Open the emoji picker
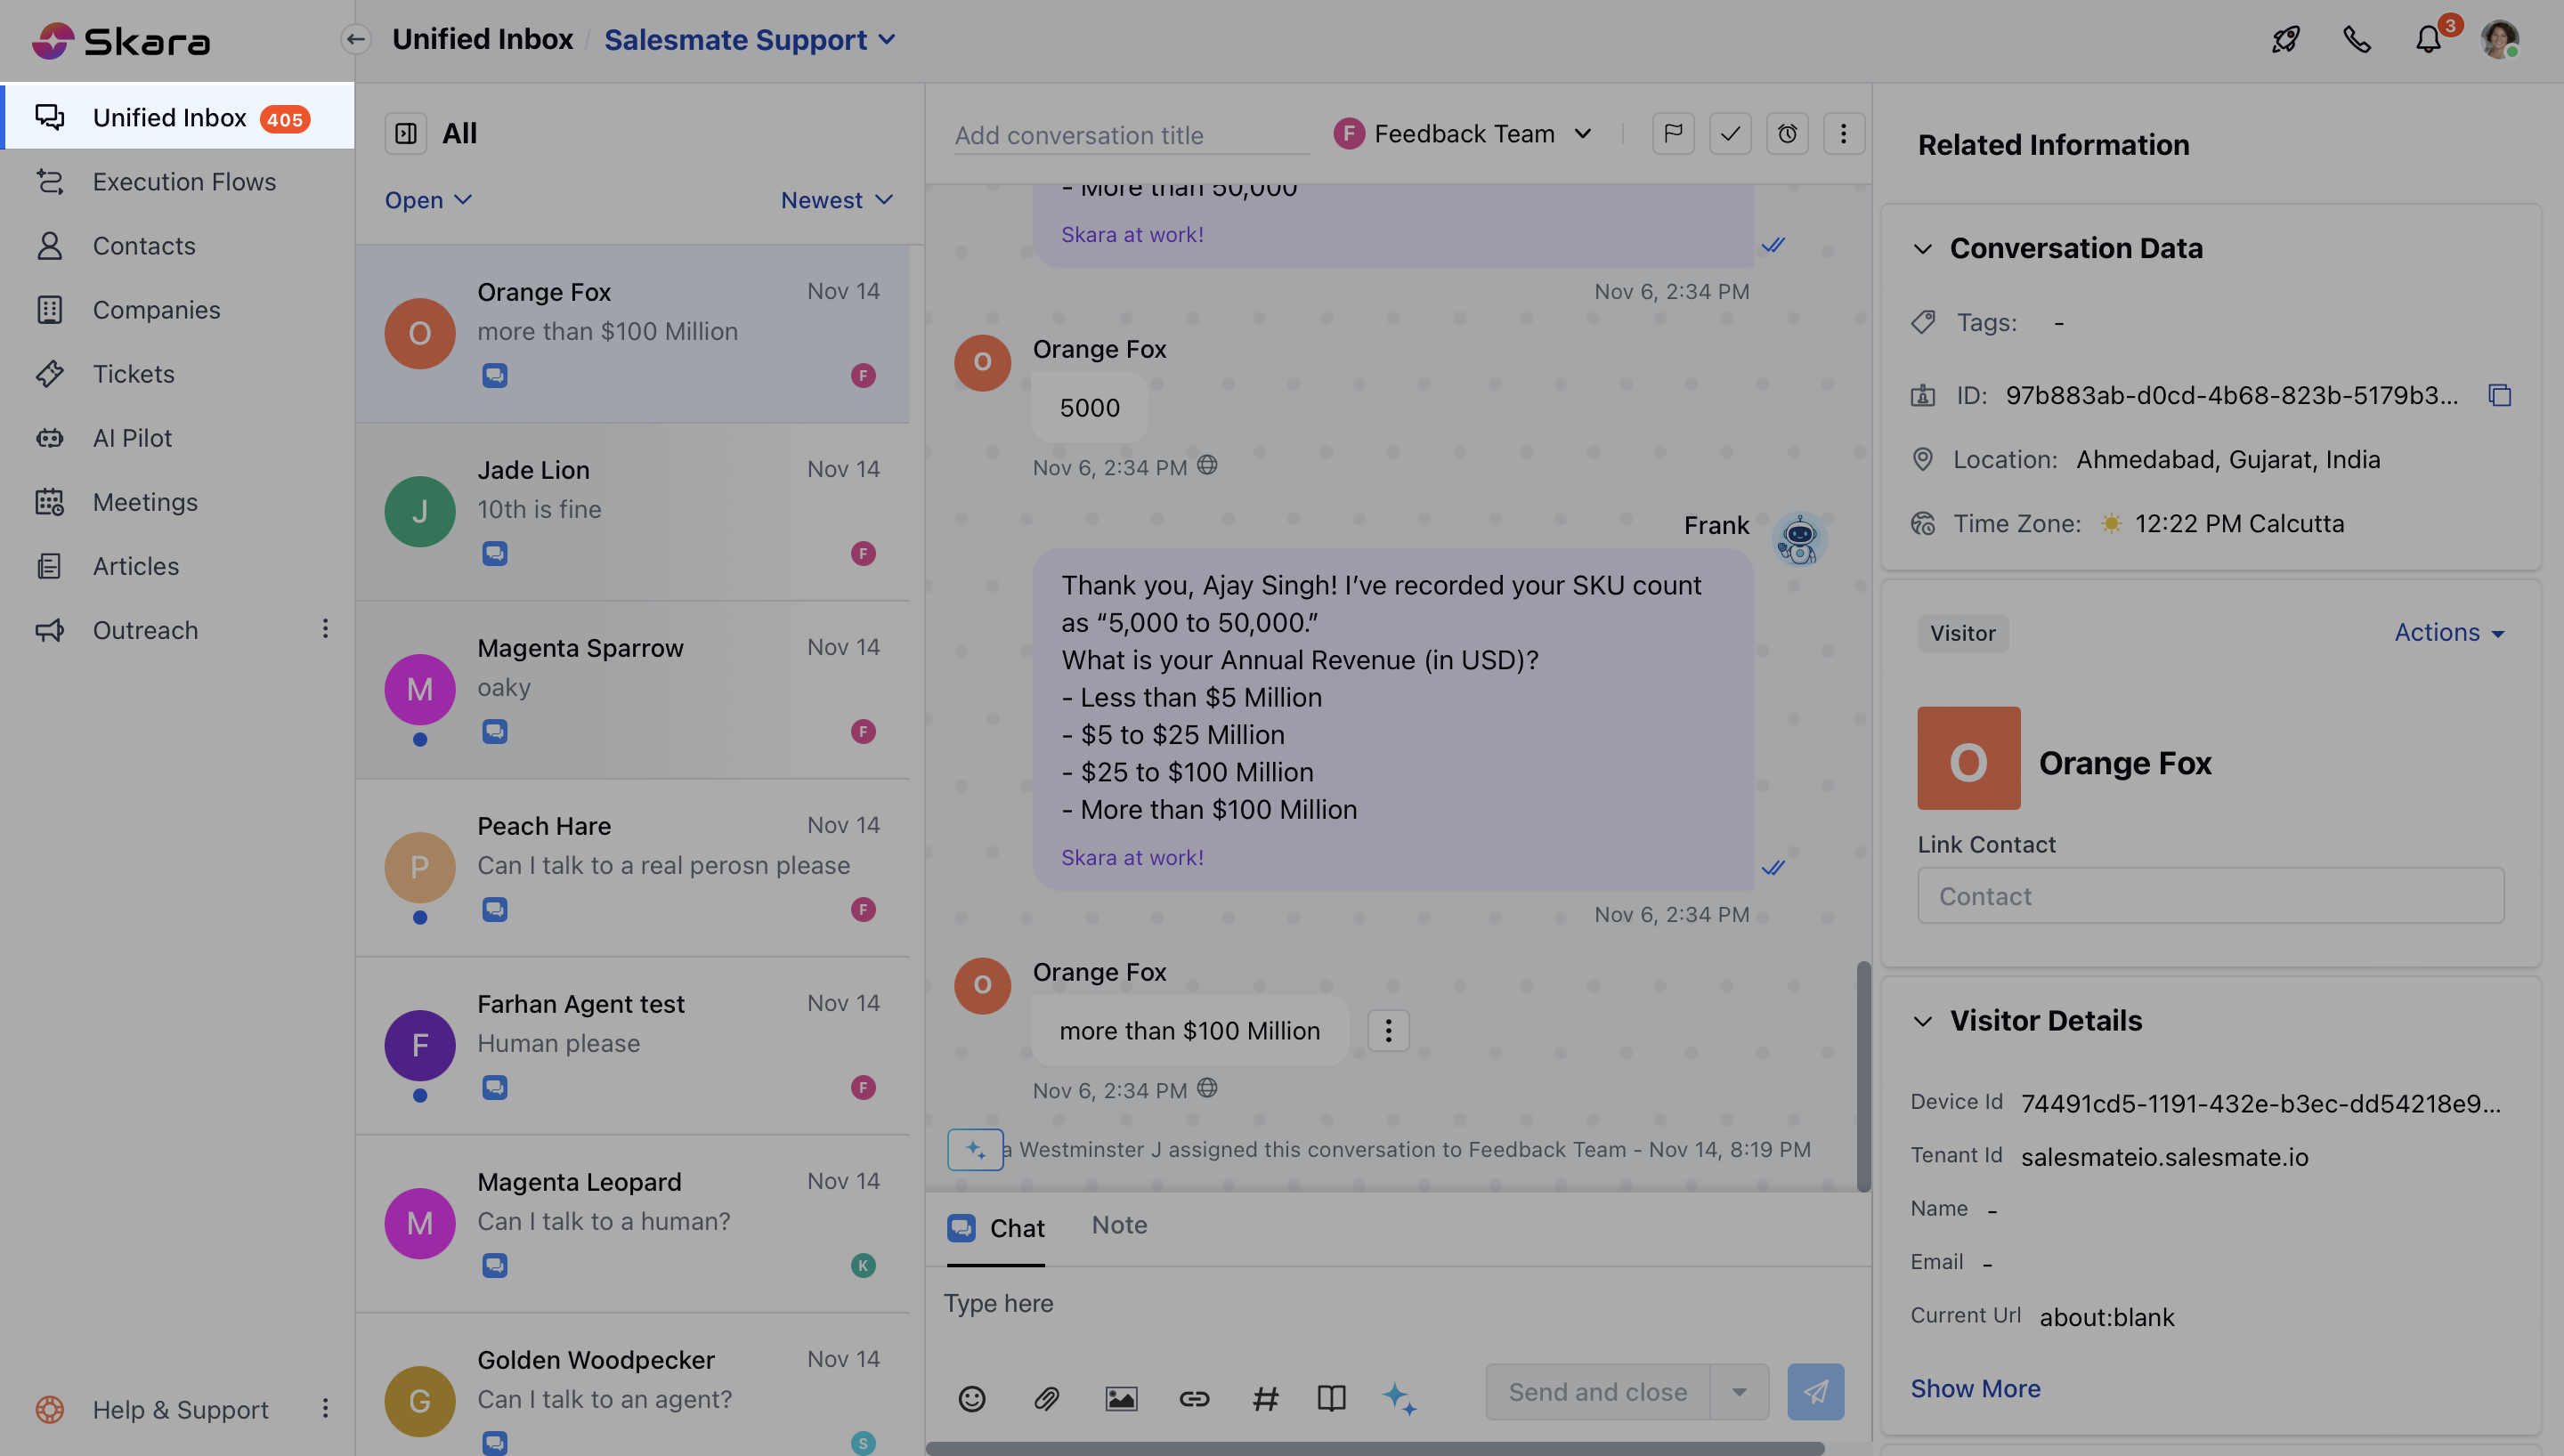 pos(972,1398)
